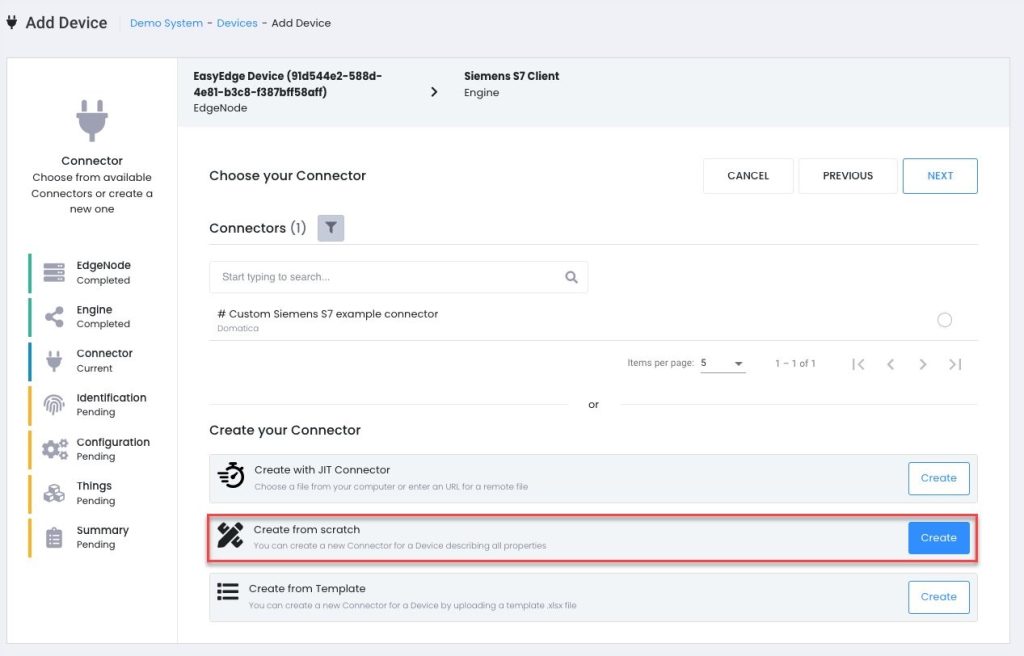Image resolution: width=1024 pixels, height=656 pixels.
Task: Click the search magnifier icon
Action: (571, 277)
